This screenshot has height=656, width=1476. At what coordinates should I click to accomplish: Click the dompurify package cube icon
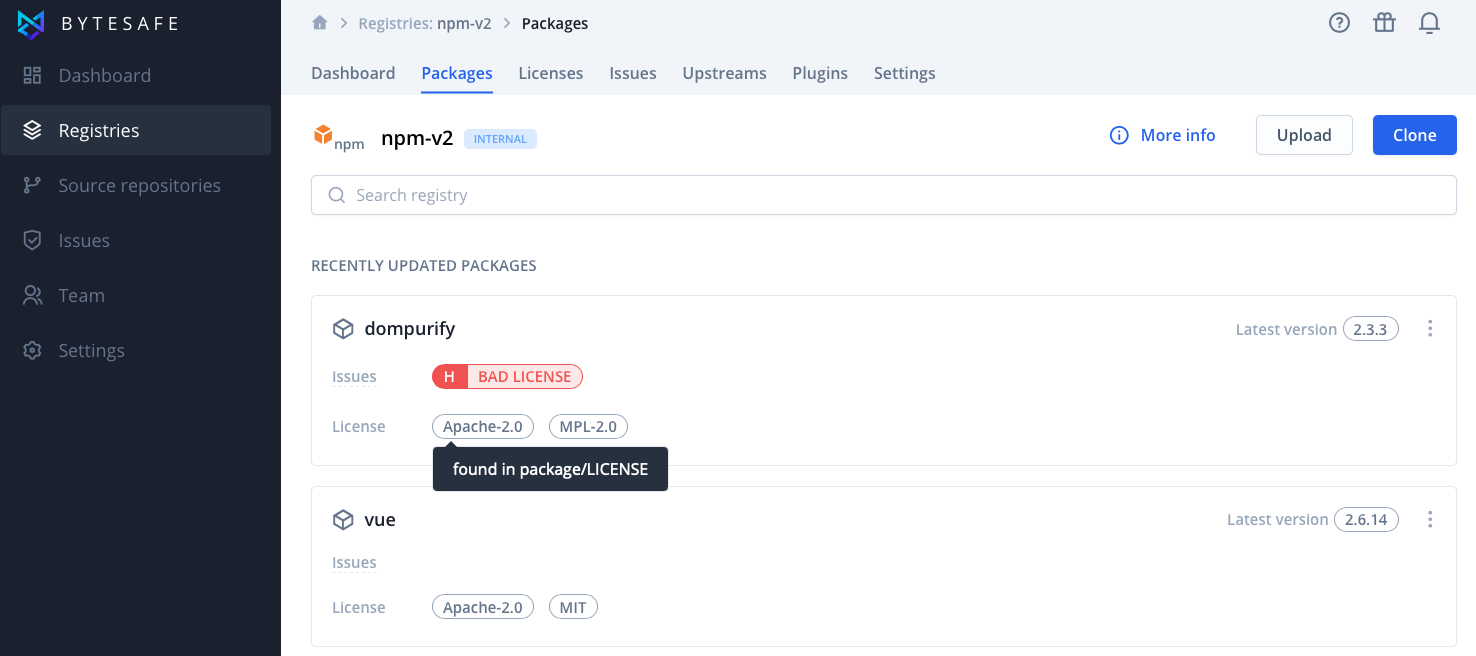click(343, 329)
